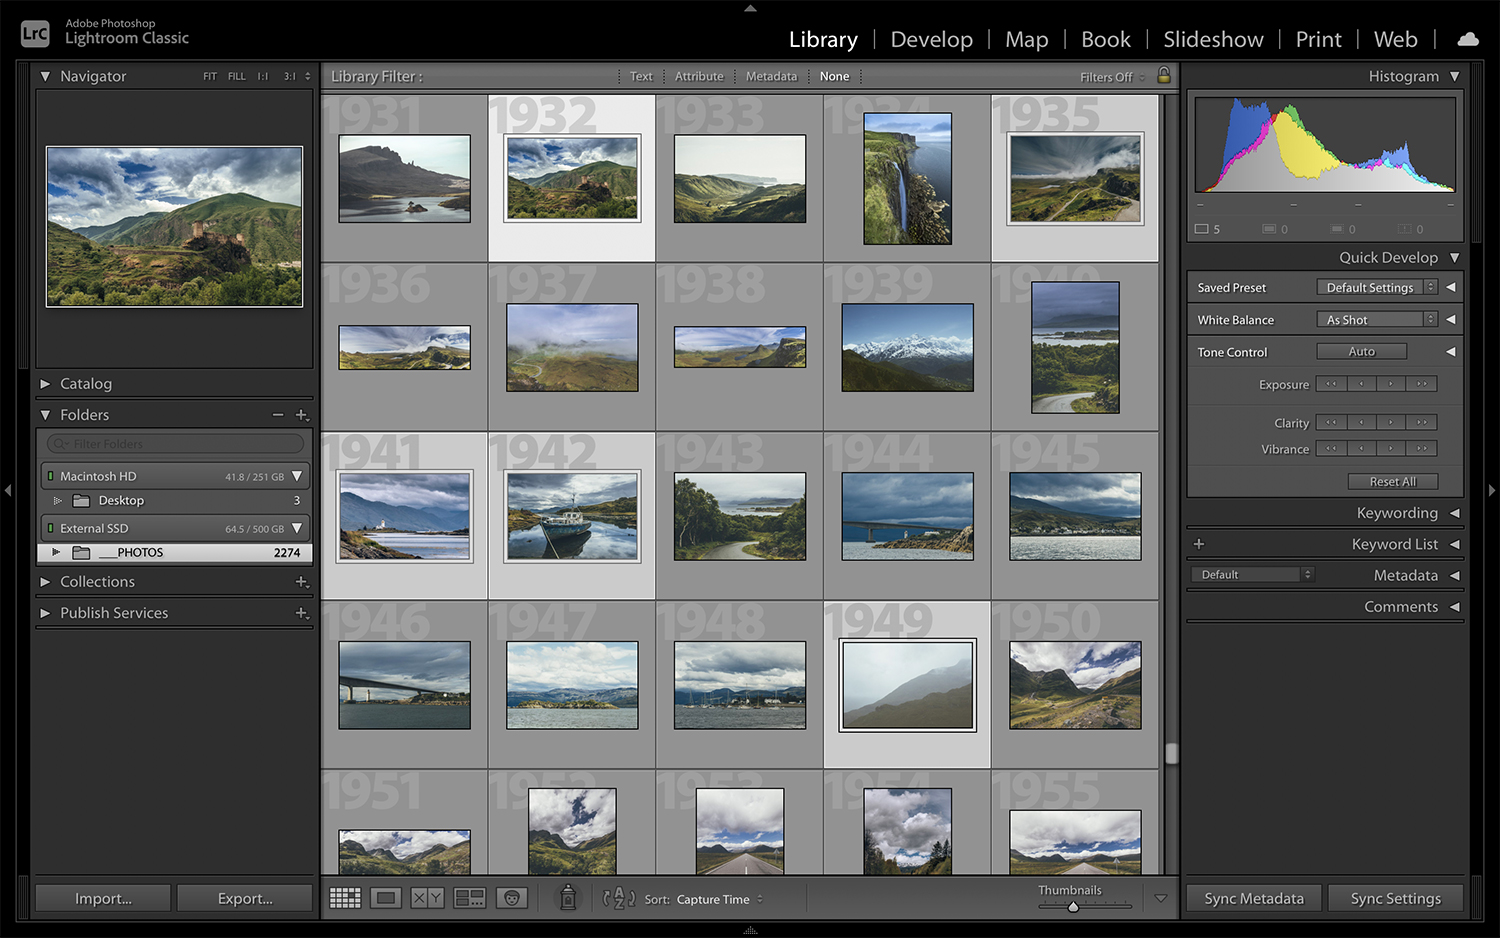This screenshot has height=938, width=1500.
Task: Click the cloud sync icon top right
Action: coord(1467,39)
